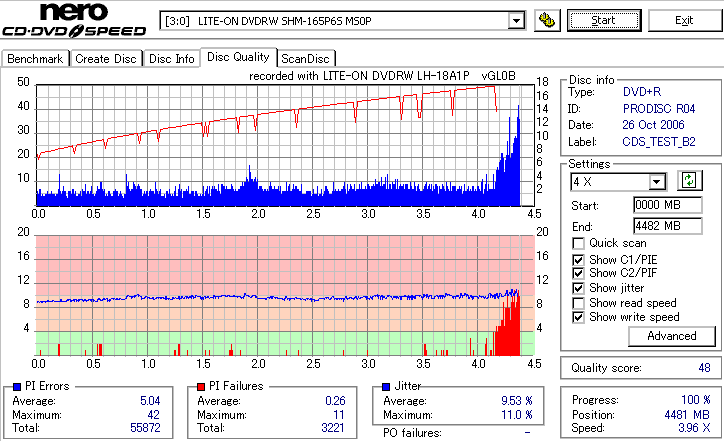Click the drive options icon beside Start
The image size is (724, 441).
(547, 21)
